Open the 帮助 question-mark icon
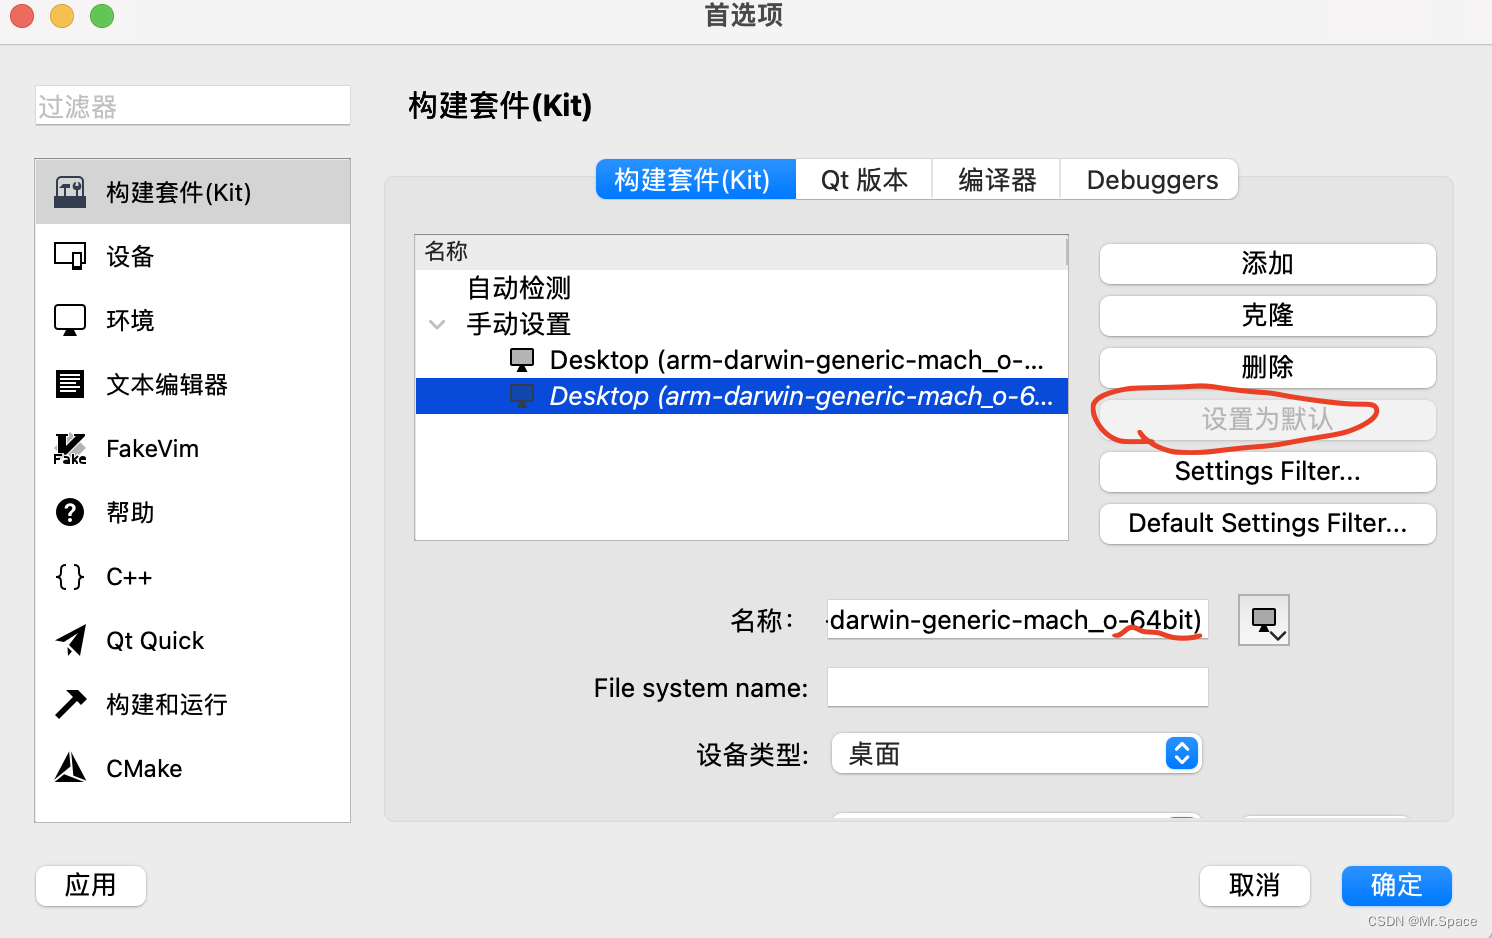Image resolution: width=1492 pixels, height=938 pixels. tap(70, 512)
